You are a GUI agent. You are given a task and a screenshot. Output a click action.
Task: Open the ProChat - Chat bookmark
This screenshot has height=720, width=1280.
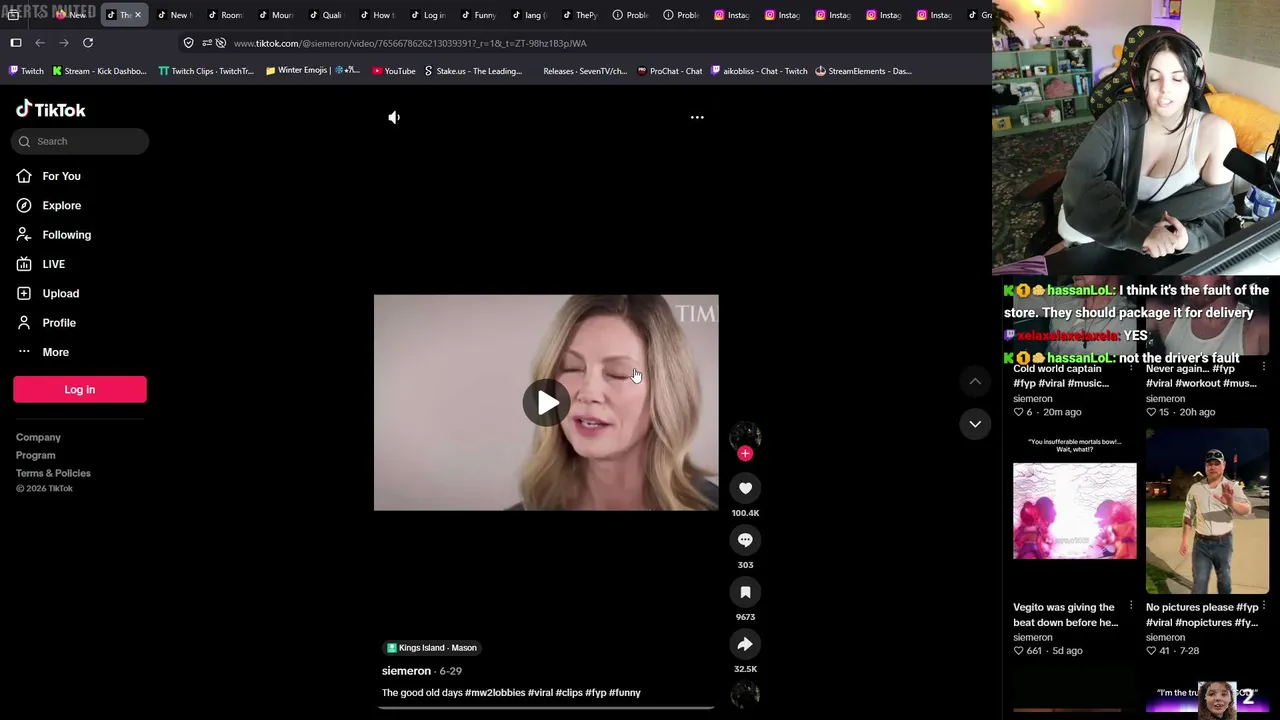pyautogui.click(x=669, y=71)
